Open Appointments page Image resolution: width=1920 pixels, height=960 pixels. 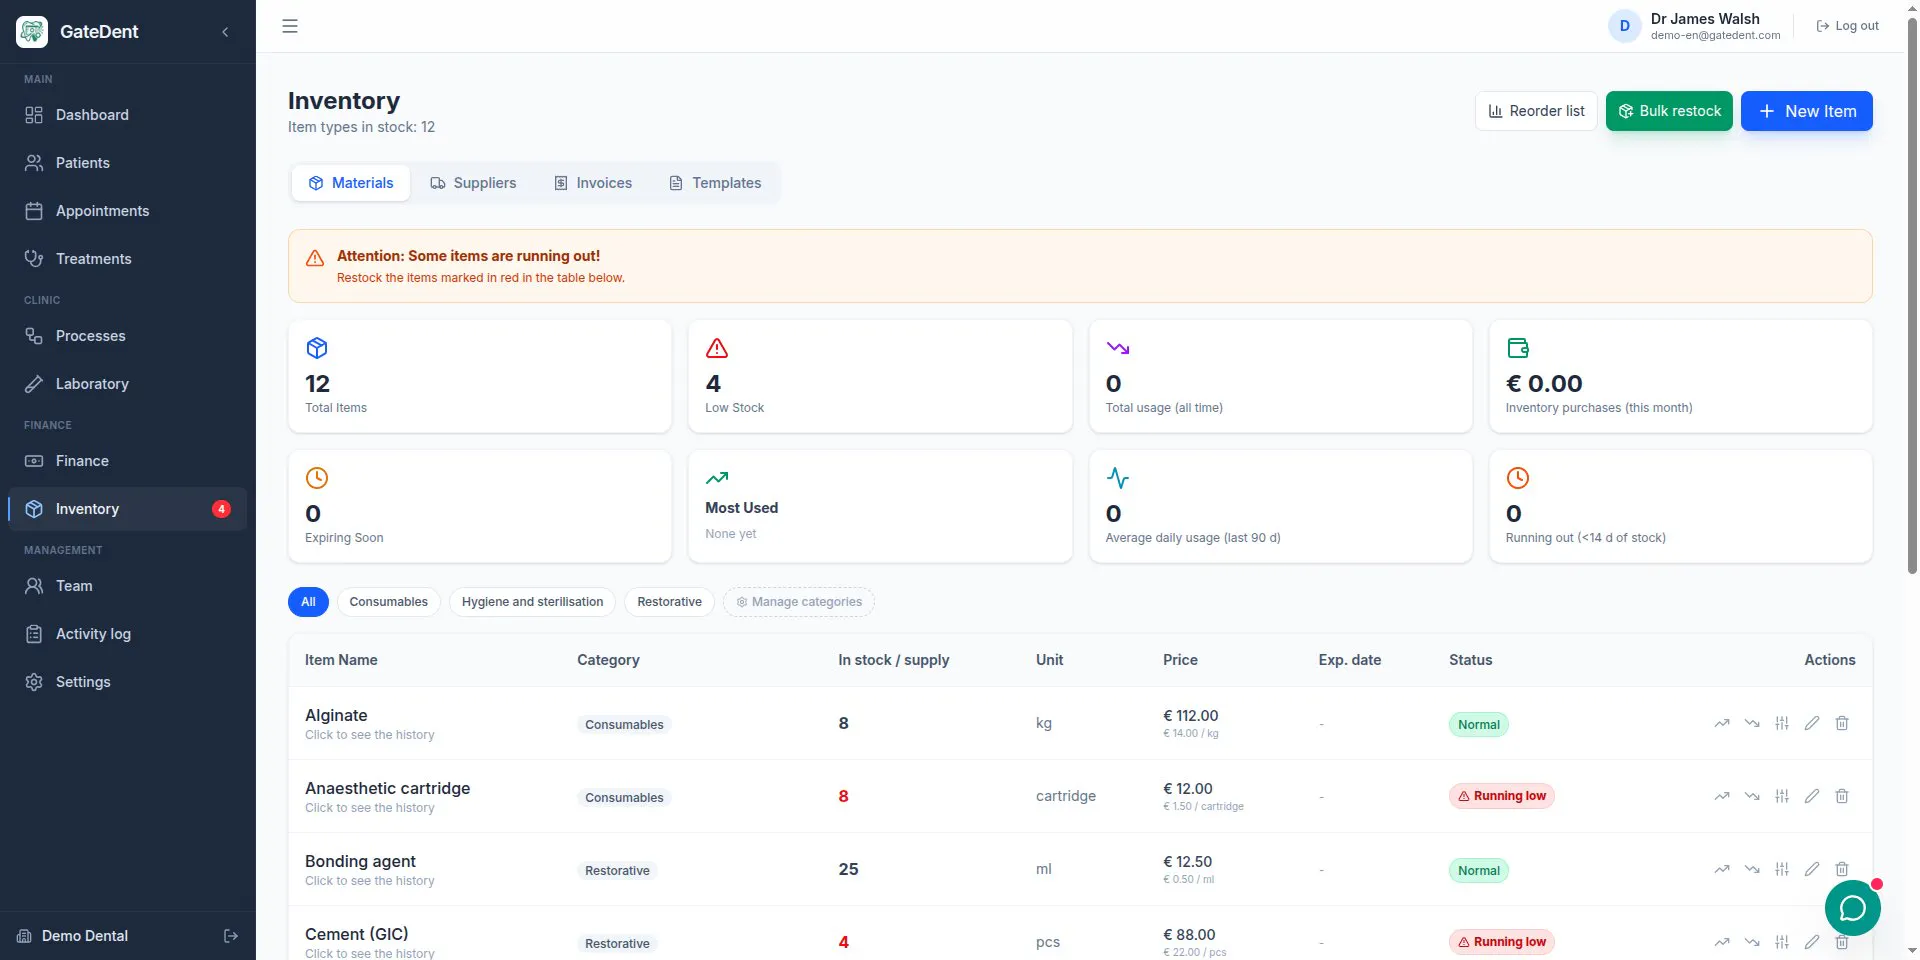coord(127,211)
